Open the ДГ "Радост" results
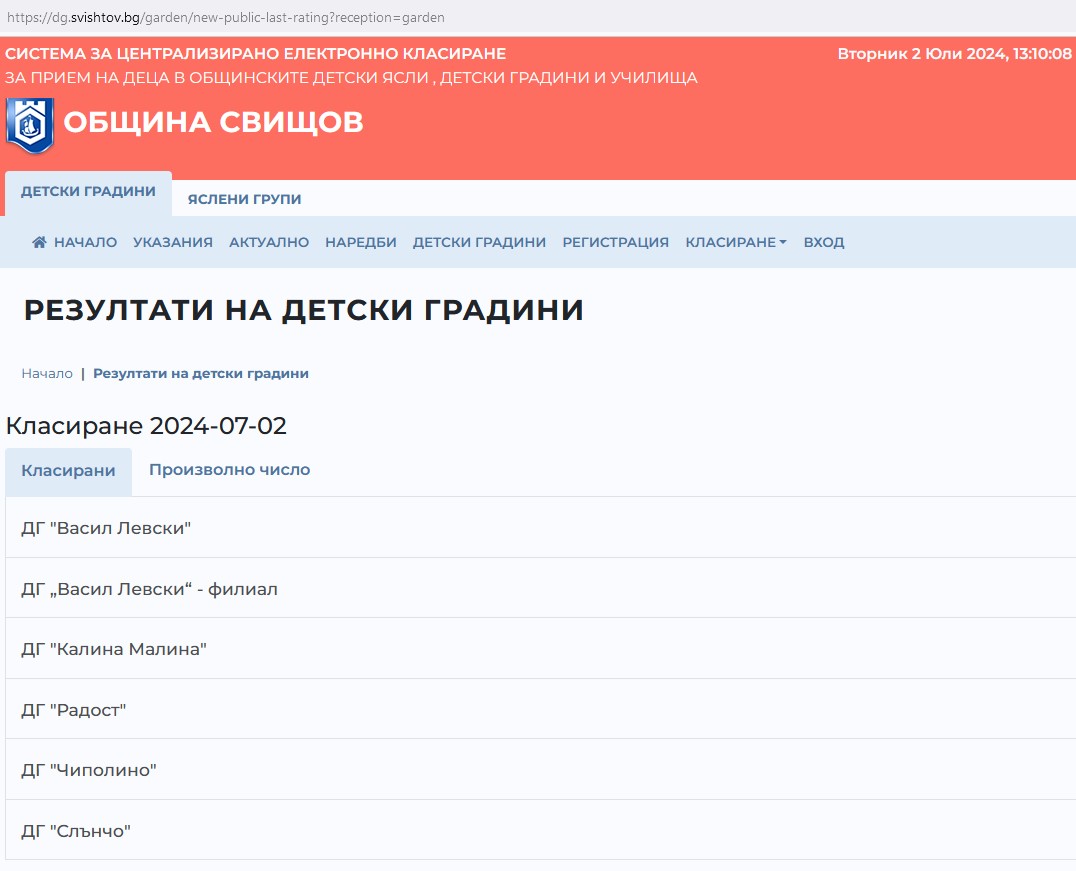 click(74, 710)
